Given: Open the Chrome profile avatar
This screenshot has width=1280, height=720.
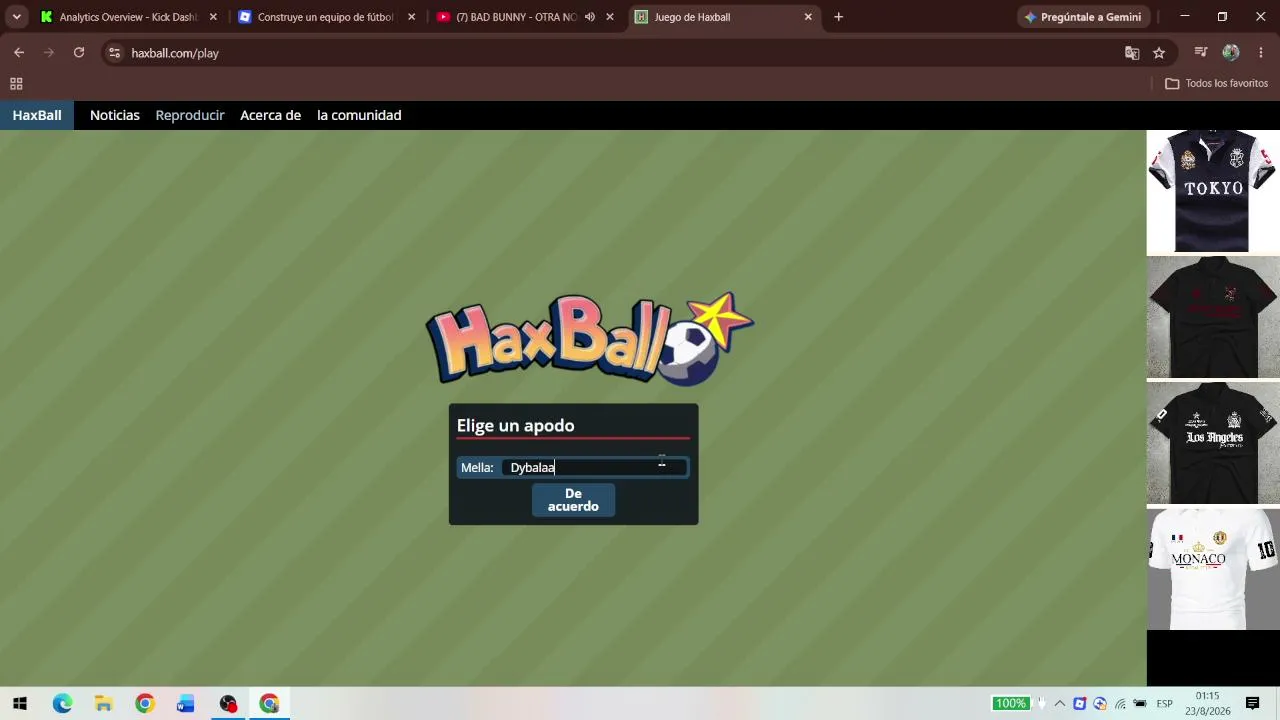Looking at the screenshot, I should pos(1231,53).
